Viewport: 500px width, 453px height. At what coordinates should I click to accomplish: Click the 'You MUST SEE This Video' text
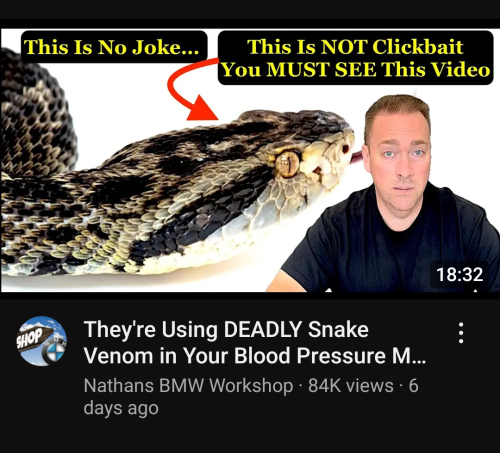point(355,70)
